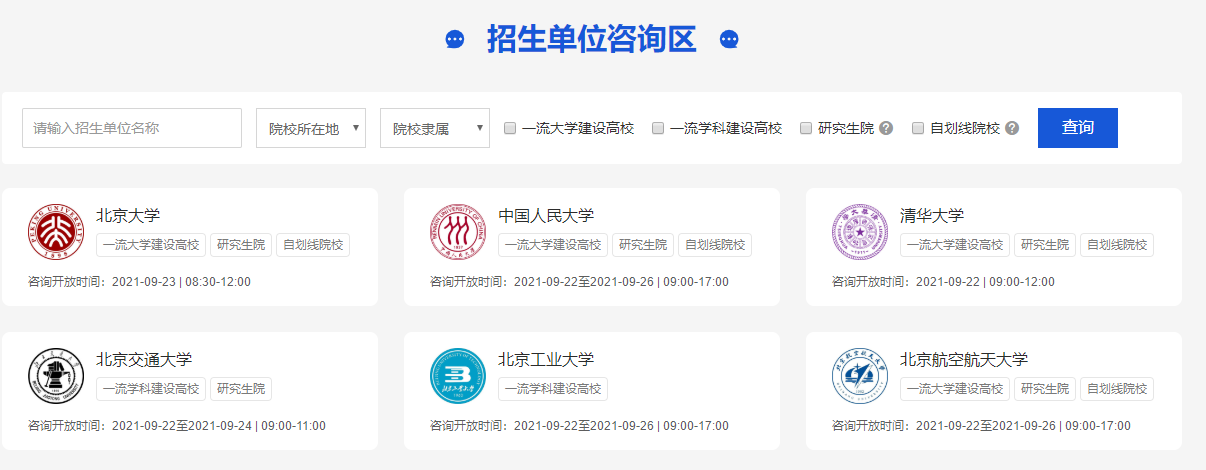Open the 清华大学 name link
This screenshot has width=1206, height=470.
coord(932,215)
